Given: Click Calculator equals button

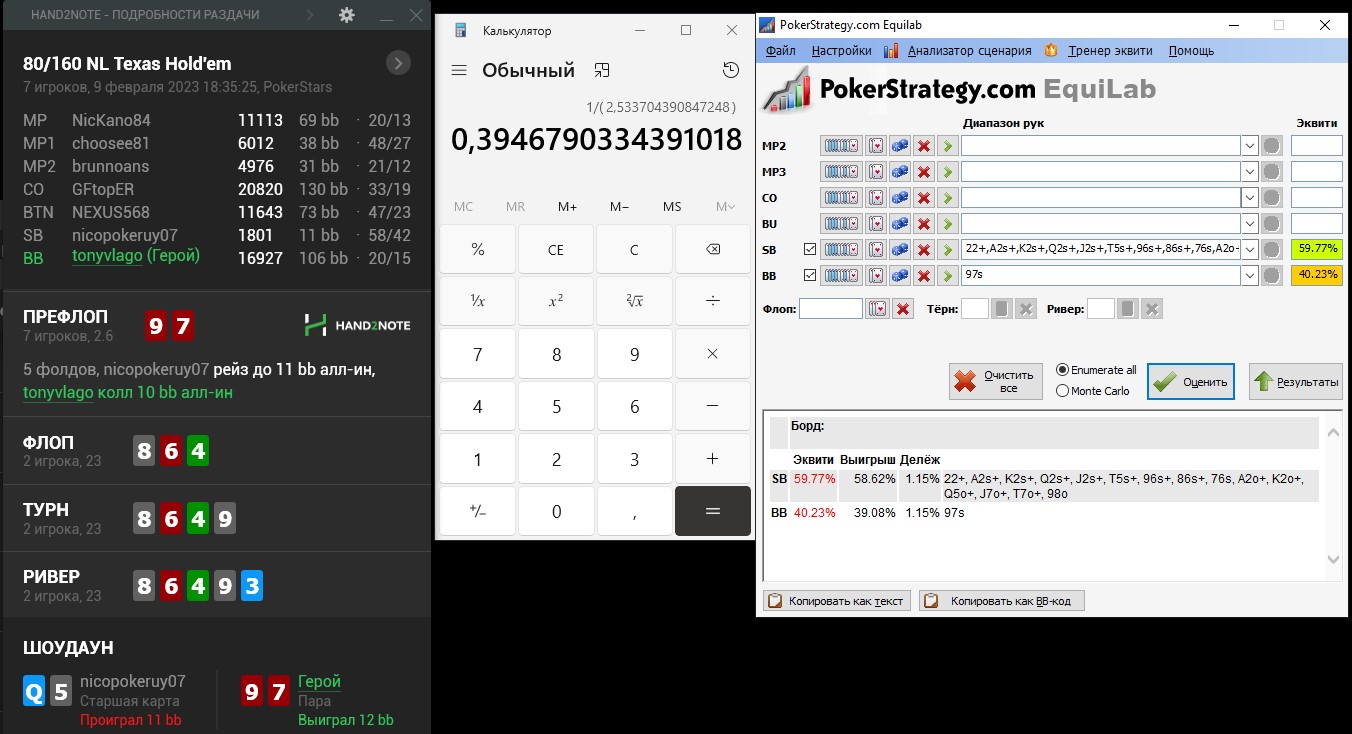Looking at the screenshot, I should point(713,511).
